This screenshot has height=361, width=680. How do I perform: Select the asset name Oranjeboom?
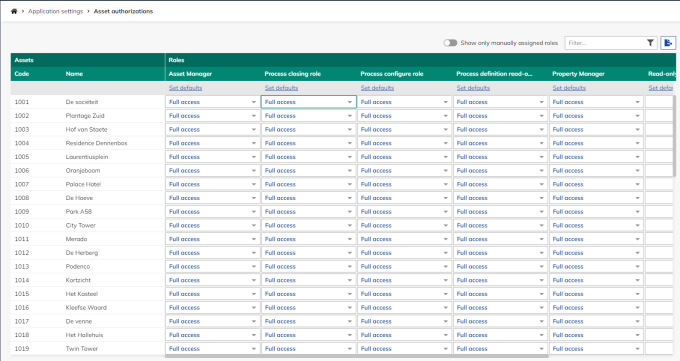[x=83, y=171]
